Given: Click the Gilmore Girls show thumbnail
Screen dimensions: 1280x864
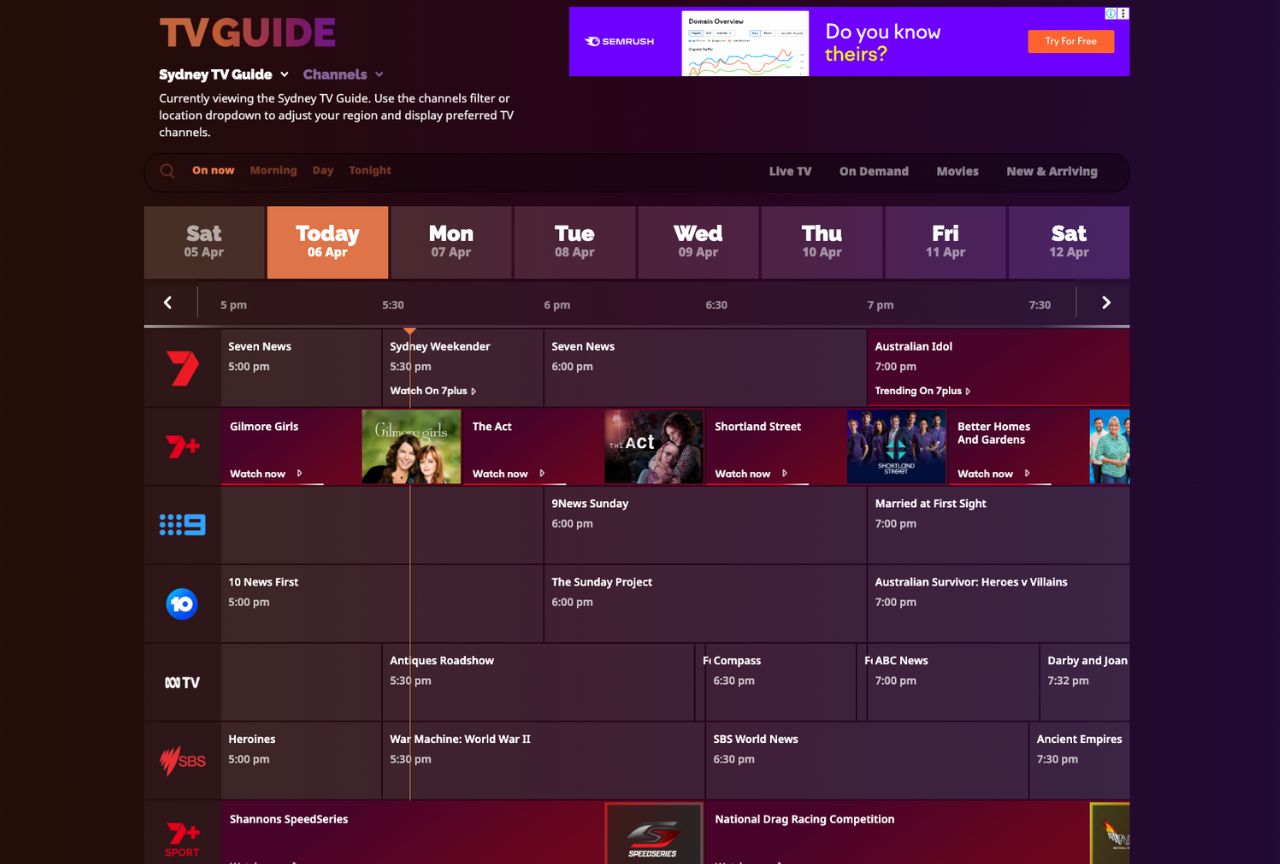Looking at the screenshot, I should (411, 446).
